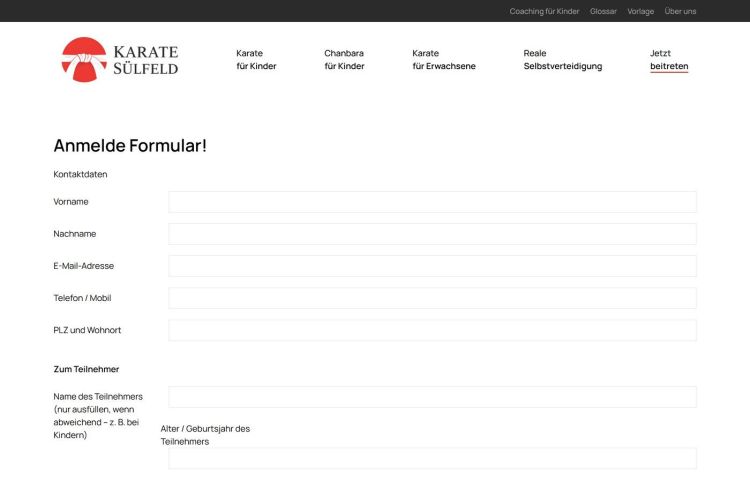Viewport: 750px width, 482px height.
Task: Click the Kontaktdaten label
Action: click(80, 174)
